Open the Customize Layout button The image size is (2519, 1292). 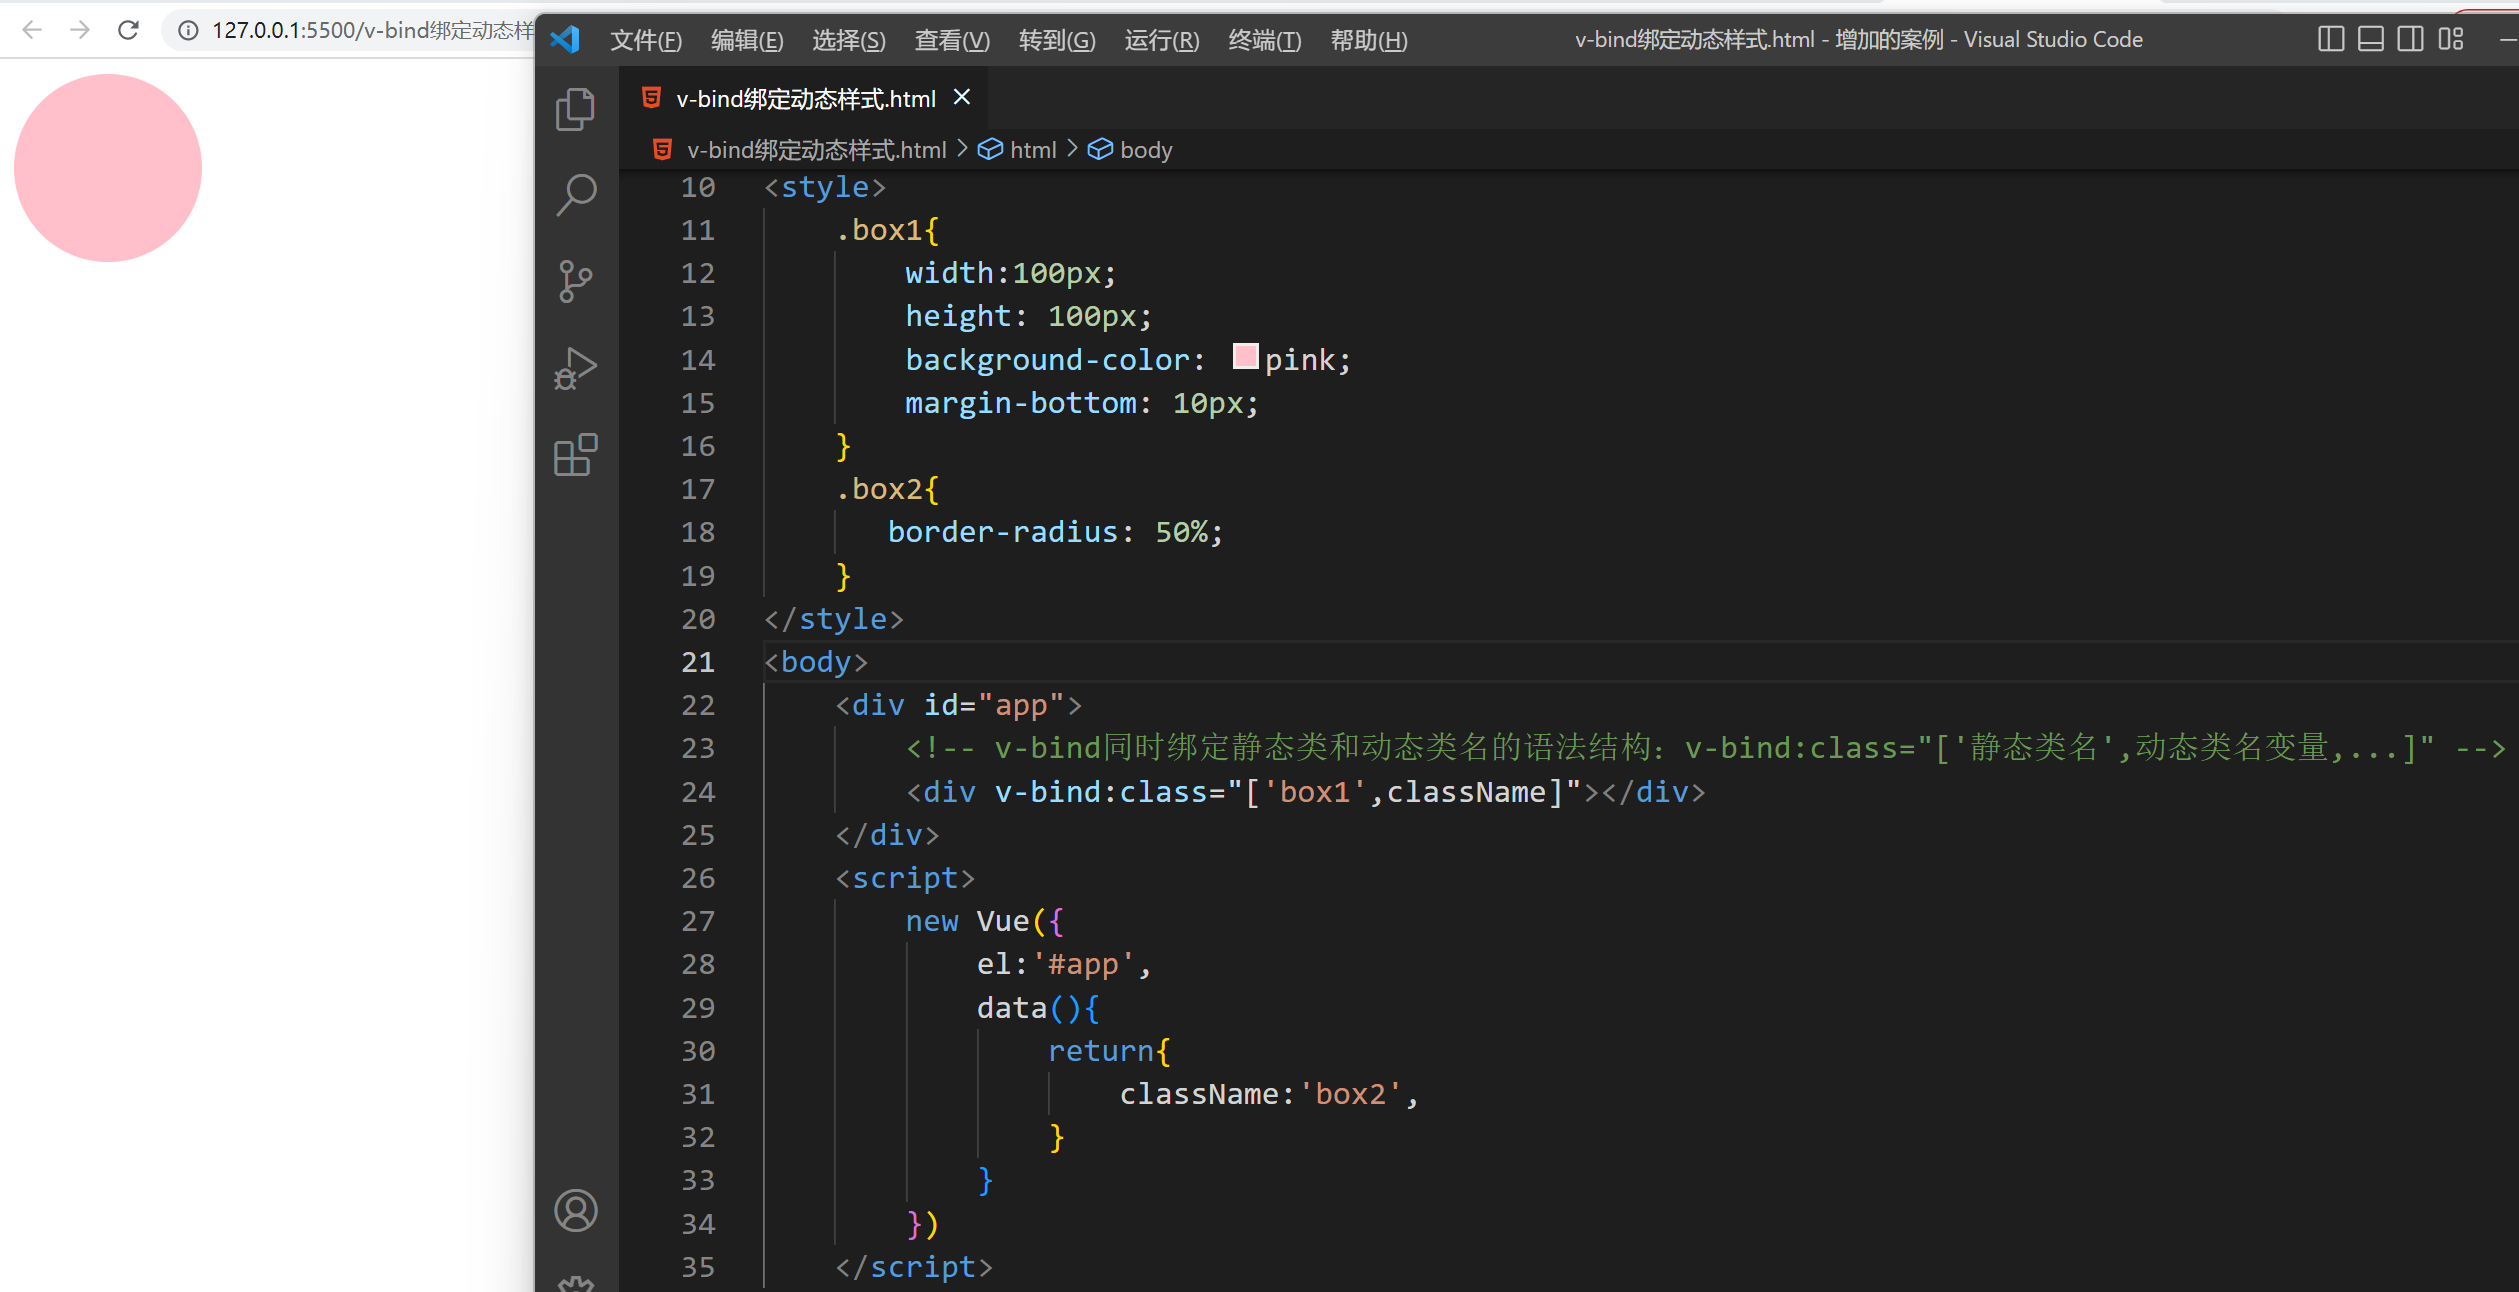2450,39
